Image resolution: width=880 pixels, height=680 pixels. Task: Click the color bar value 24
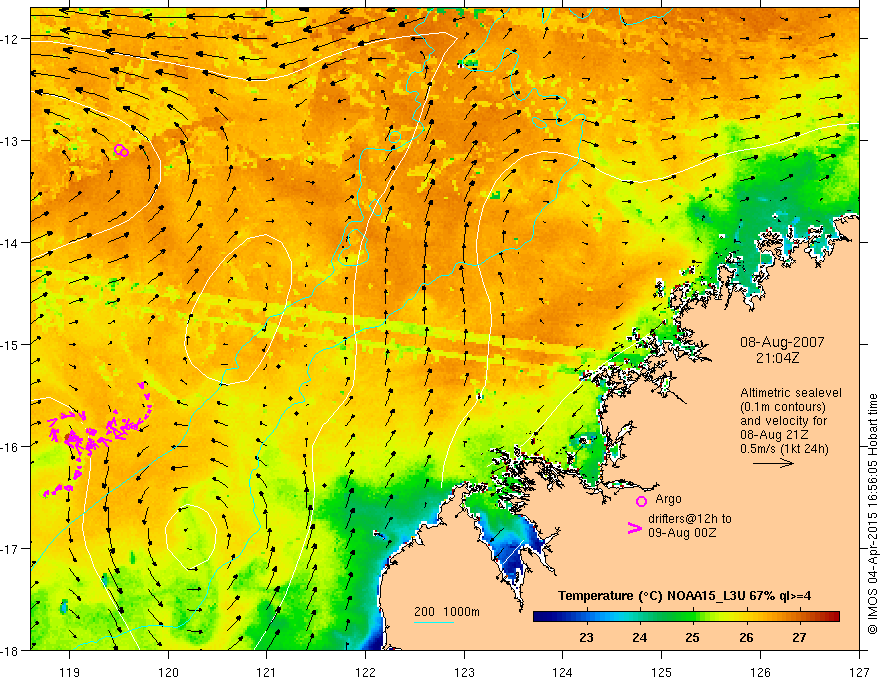(639, 638)
